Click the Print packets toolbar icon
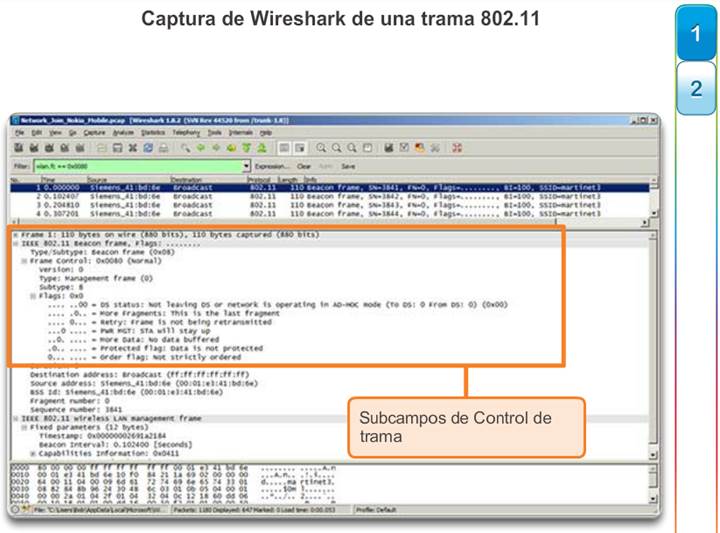The image size is (720, 533). [x=163, y=148]
